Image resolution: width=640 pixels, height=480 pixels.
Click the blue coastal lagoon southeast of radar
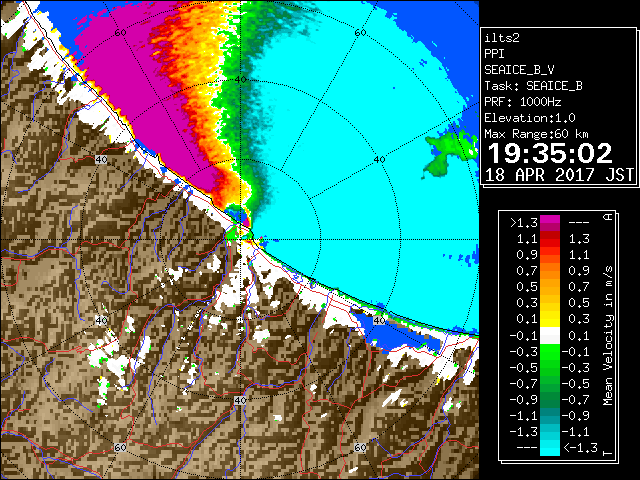click(398, 333)
